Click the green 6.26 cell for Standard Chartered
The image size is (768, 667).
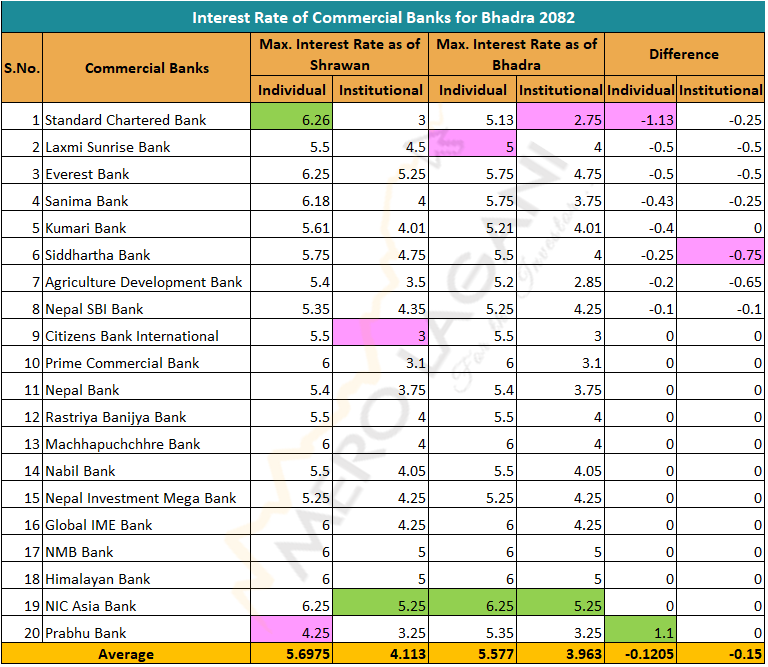click(x=291, y=117)
